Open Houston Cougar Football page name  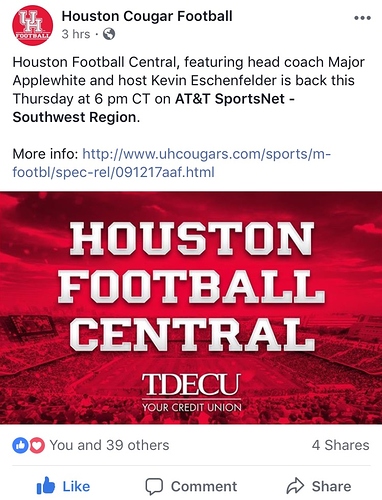coord(147,16)
